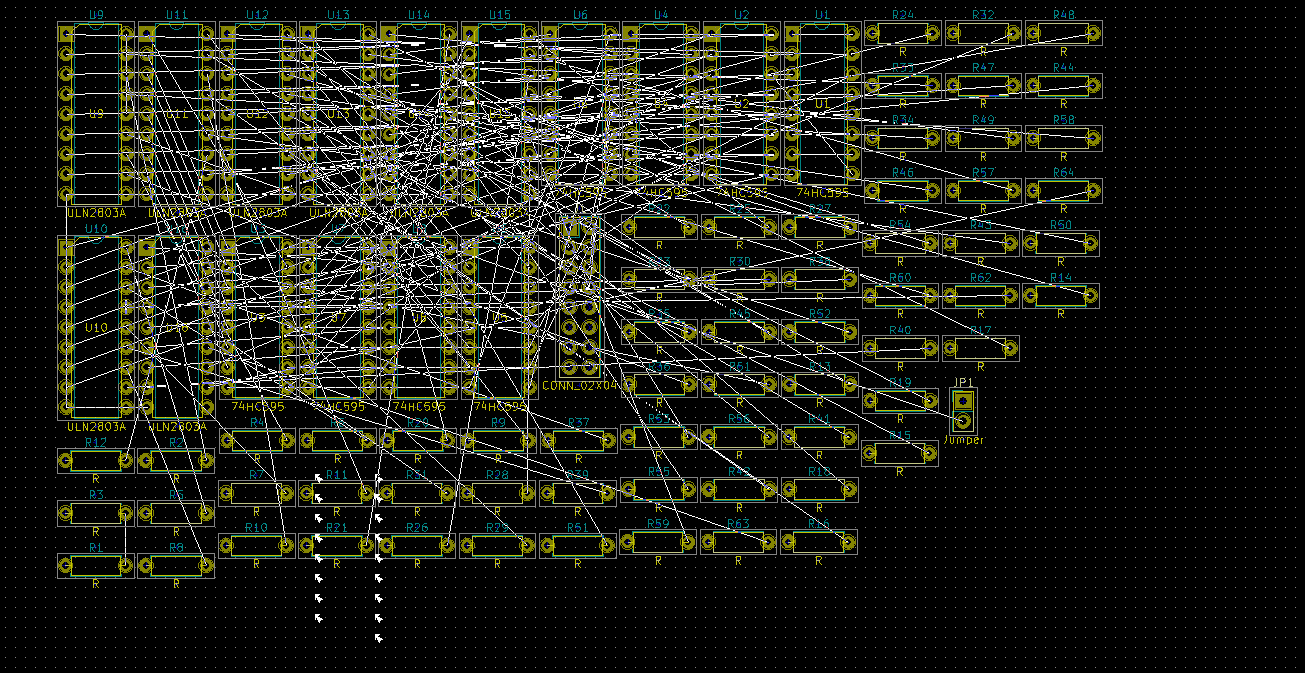Click the 'U14' reference label at top

[x=419, y=15]
